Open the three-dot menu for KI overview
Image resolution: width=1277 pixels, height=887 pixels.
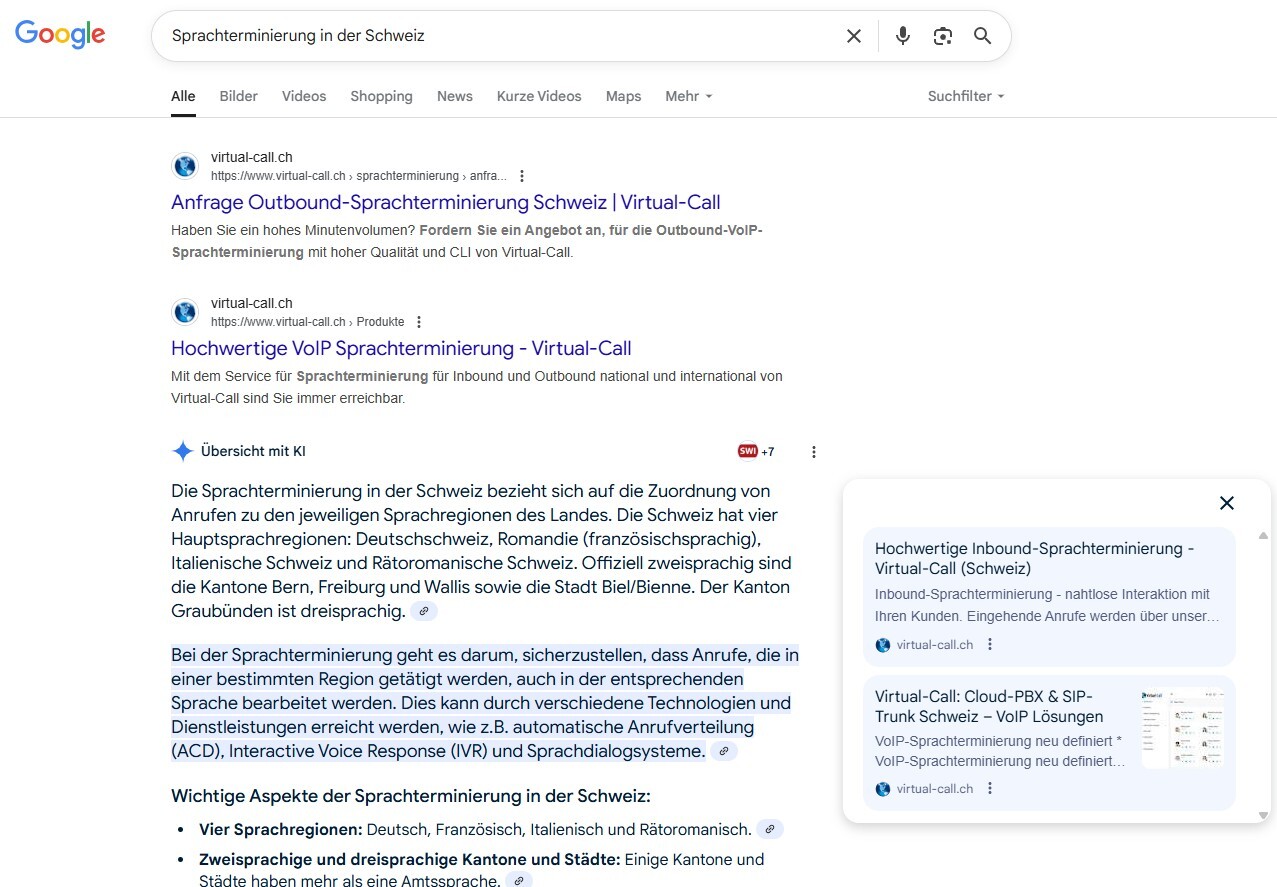tap(814, 452)
